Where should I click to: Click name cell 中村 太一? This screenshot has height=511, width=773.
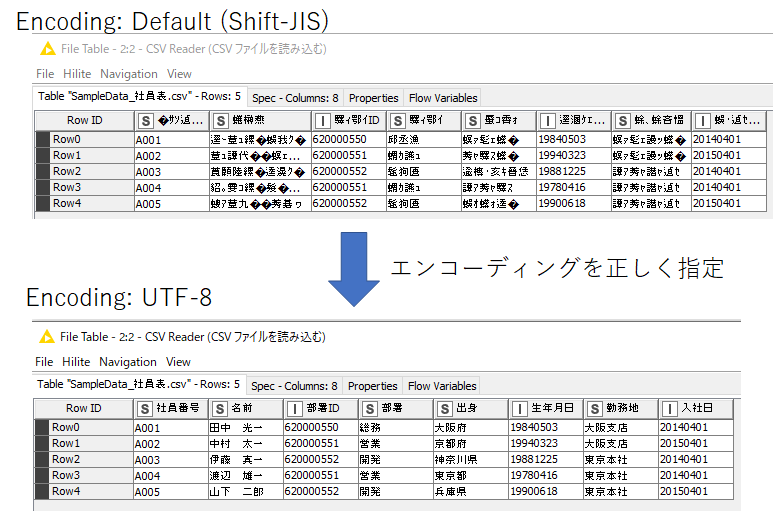tap(246, 443)
